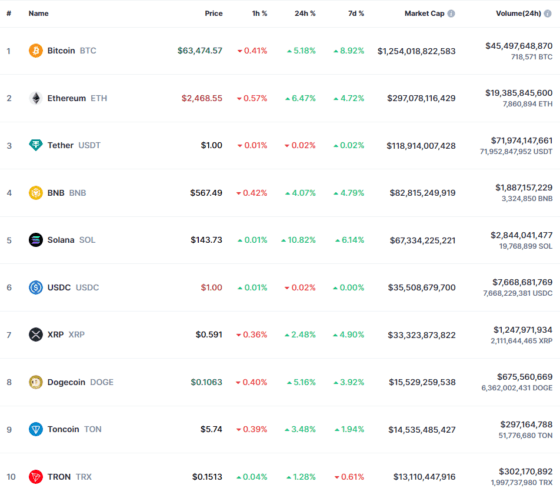Click the Bitcoin coin logo icon

36,51
